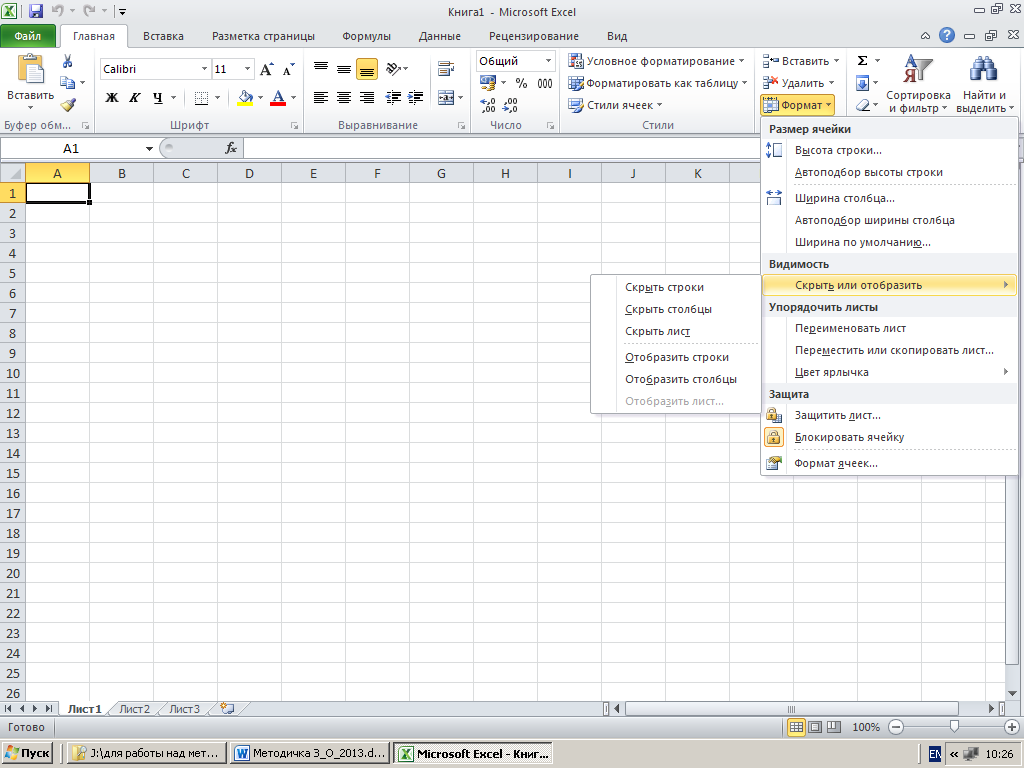Select the Format Painter brush icon

pyautogui.click(x=68, y=104)
